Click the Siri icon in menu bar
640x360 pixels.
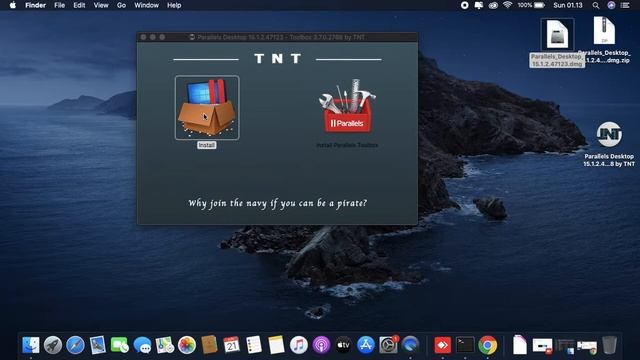pyautogui.click(x=611, y=5)
